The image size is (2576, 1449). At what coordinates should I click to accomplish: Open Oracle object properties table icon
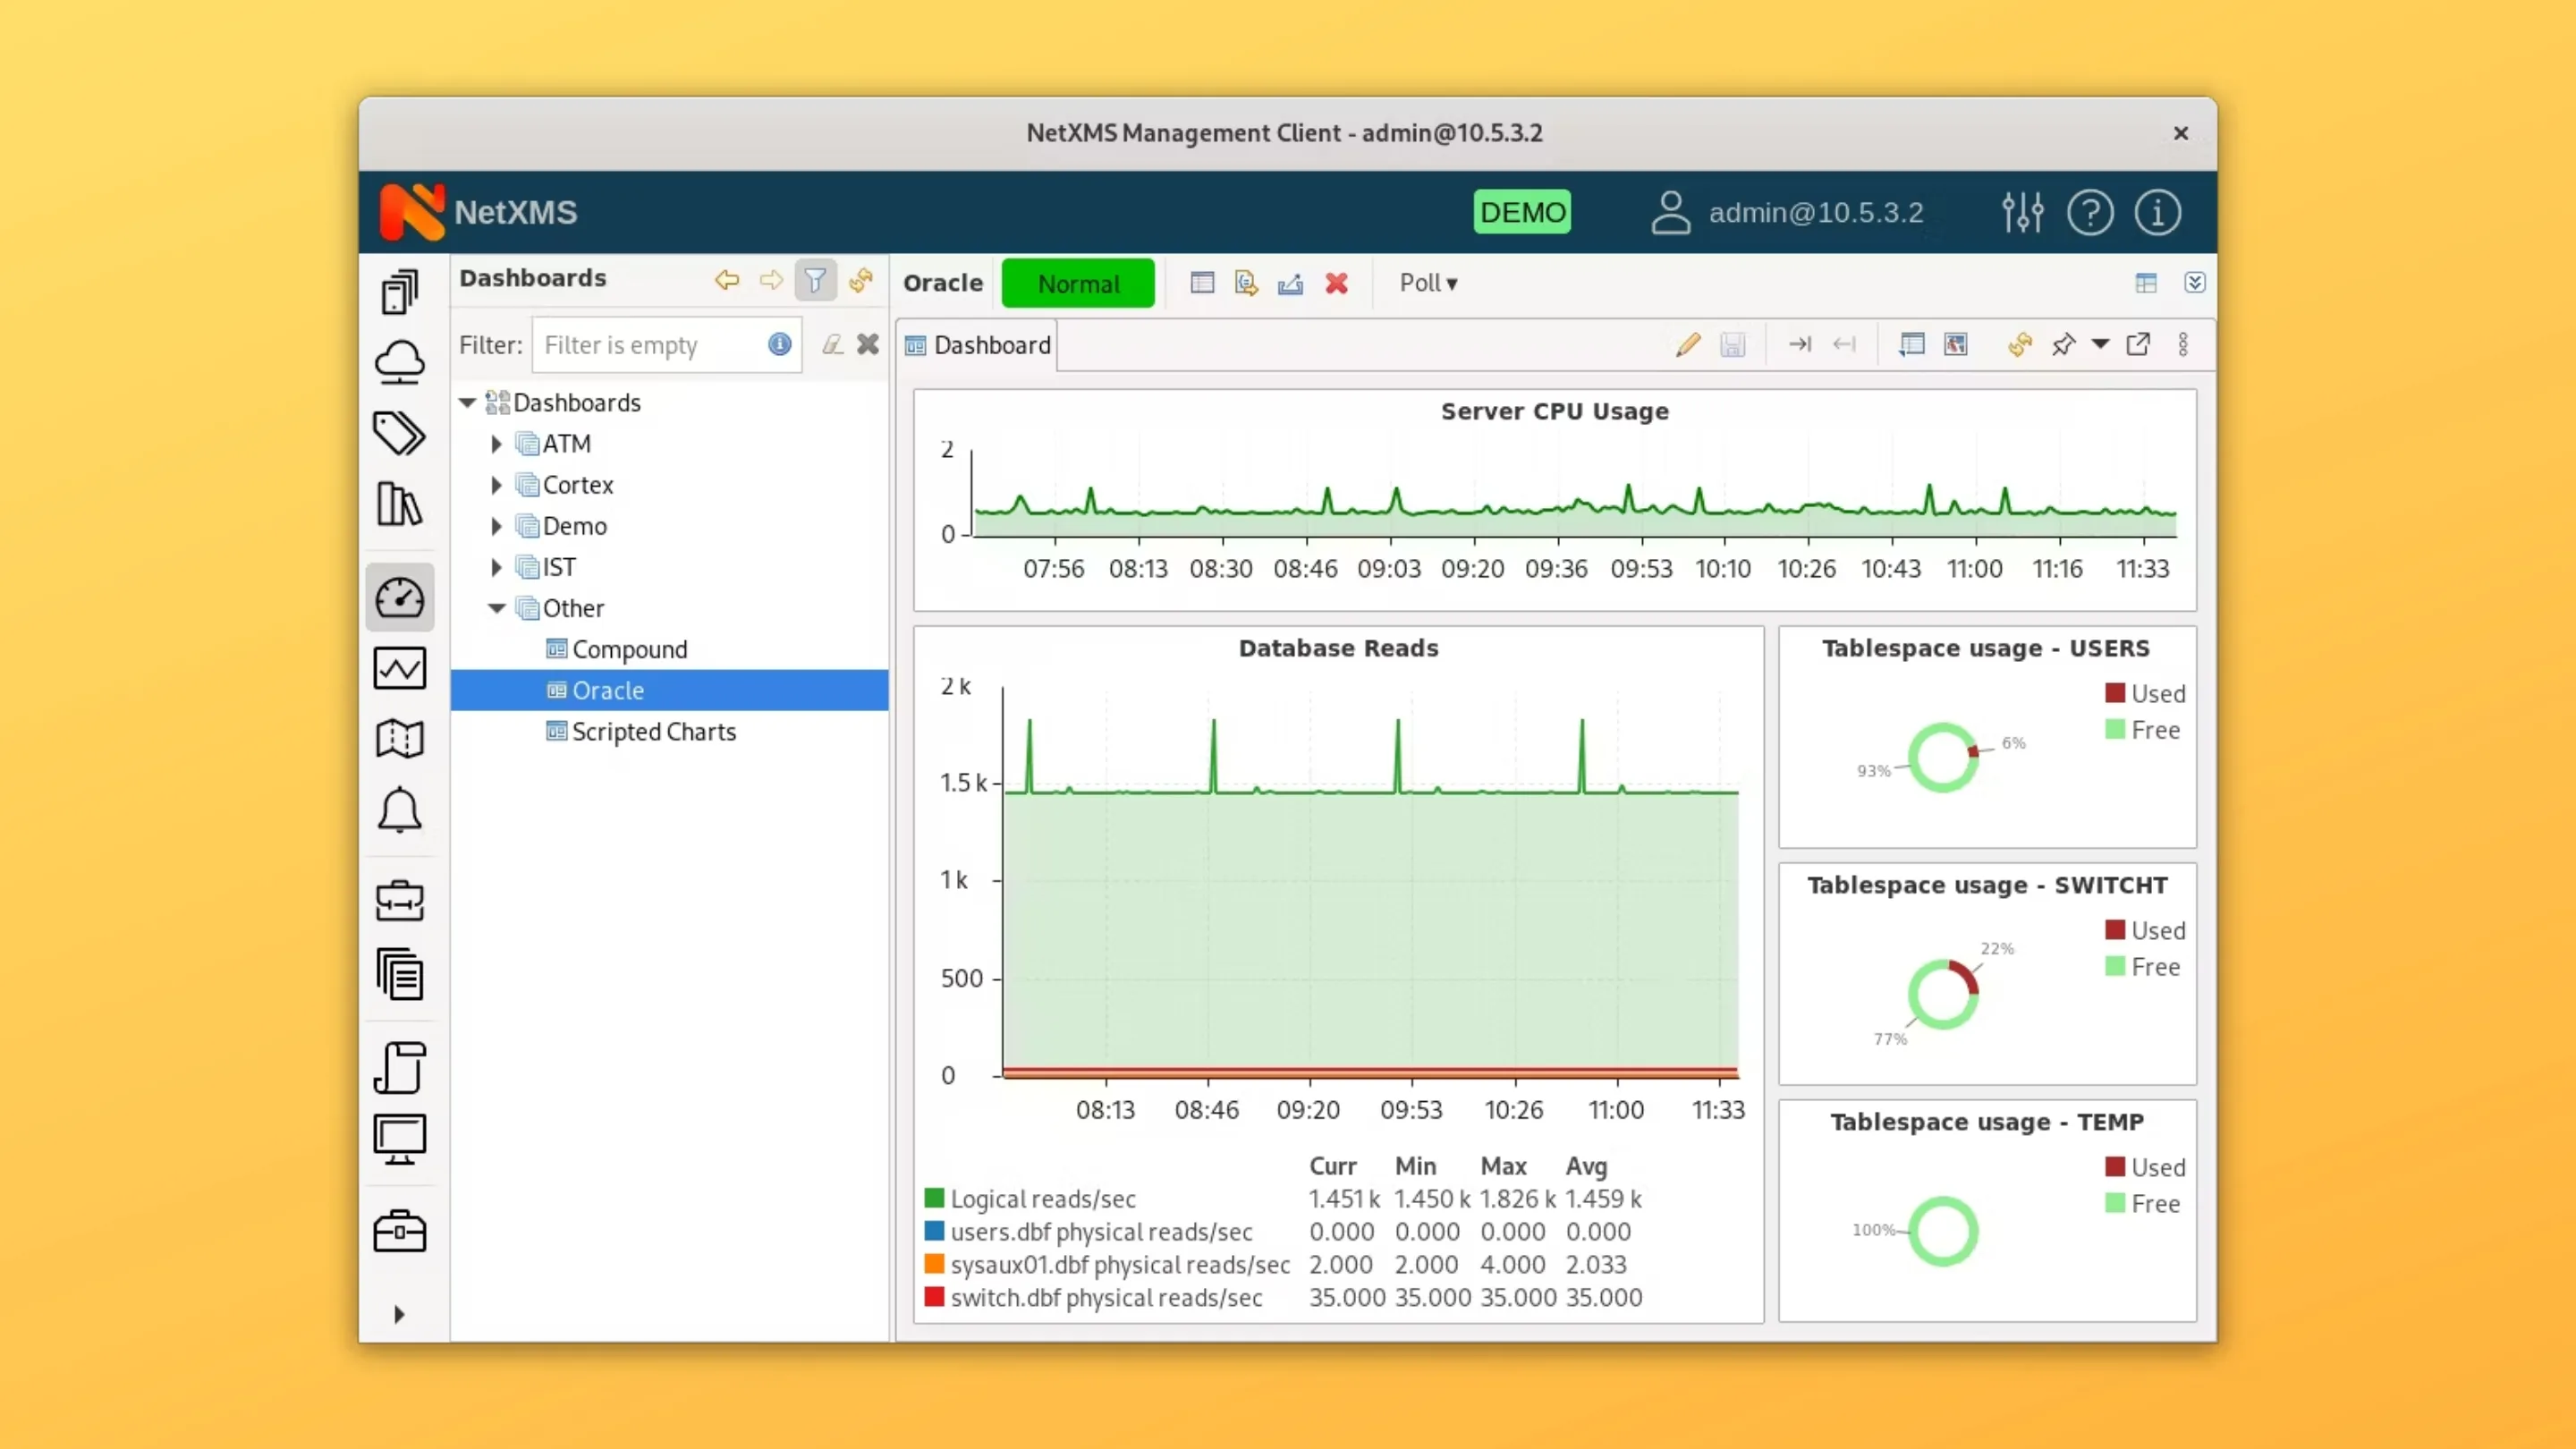1202,283
